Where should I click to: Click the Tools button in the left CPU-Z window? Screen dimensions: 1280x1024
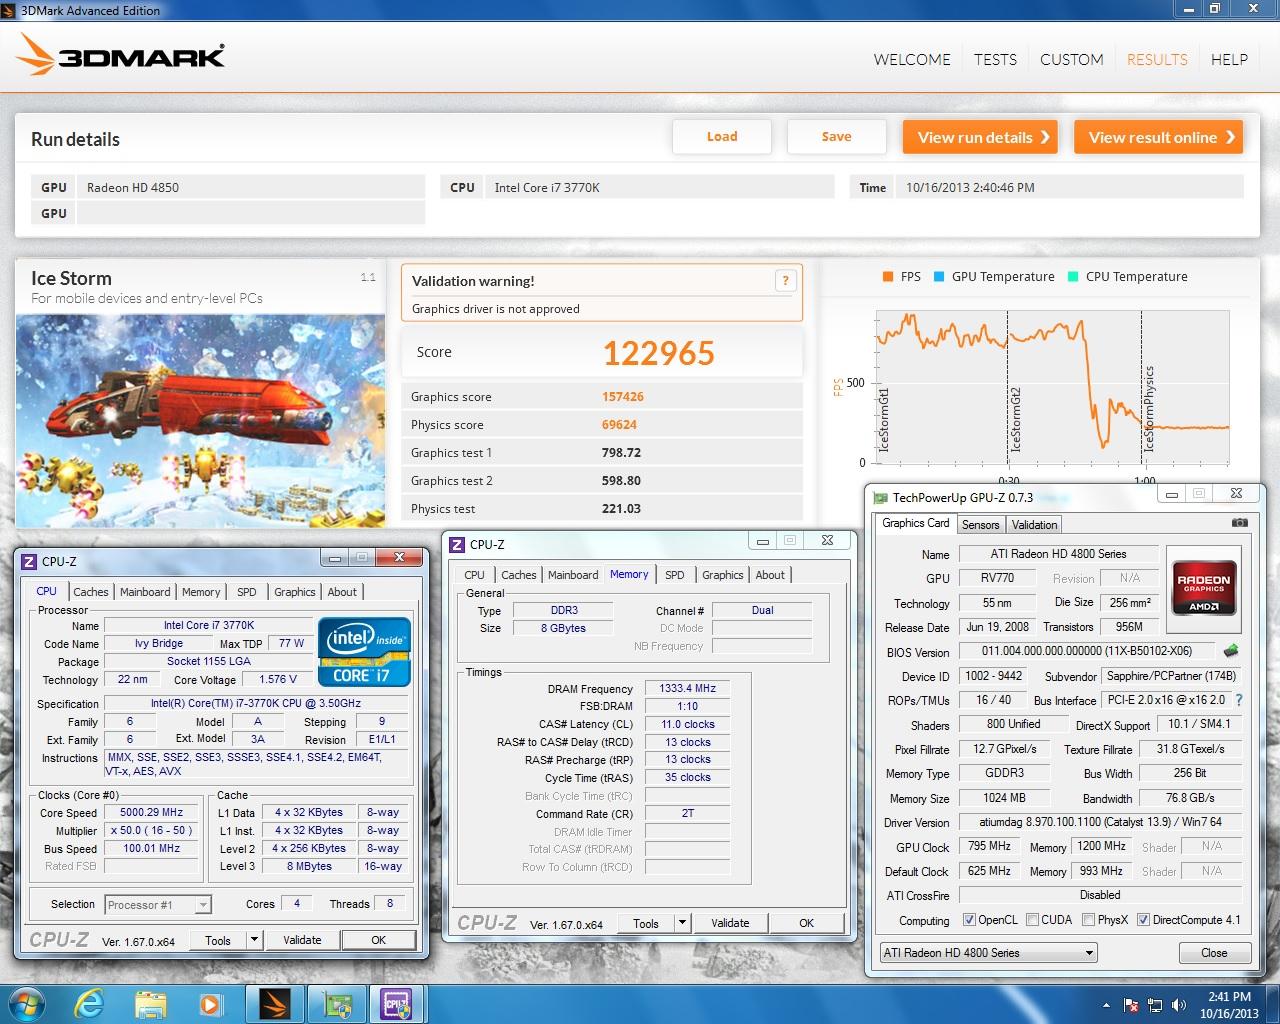[218, 940]
